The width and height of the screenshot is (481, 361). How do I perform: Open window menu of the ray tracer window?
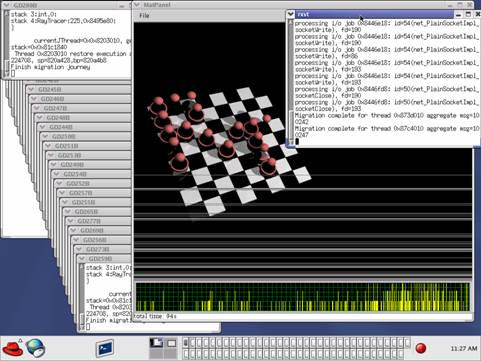(137, 5)
